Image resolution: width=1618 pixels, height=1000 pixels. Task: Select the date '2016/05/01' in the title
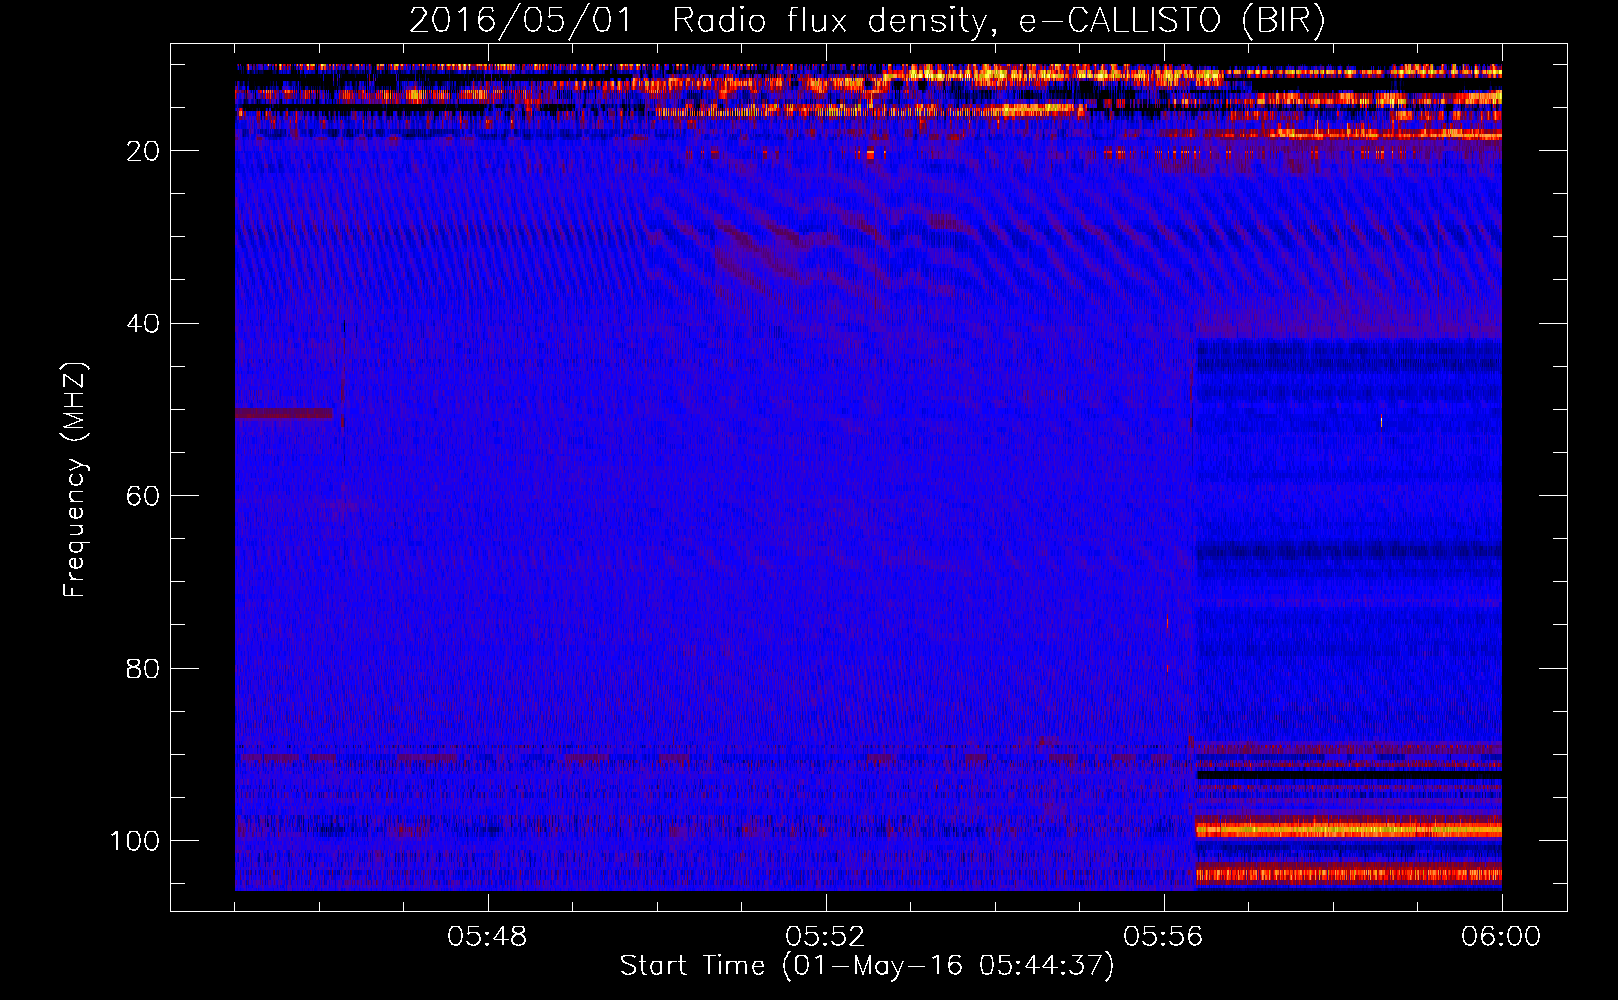coord(520,21)
